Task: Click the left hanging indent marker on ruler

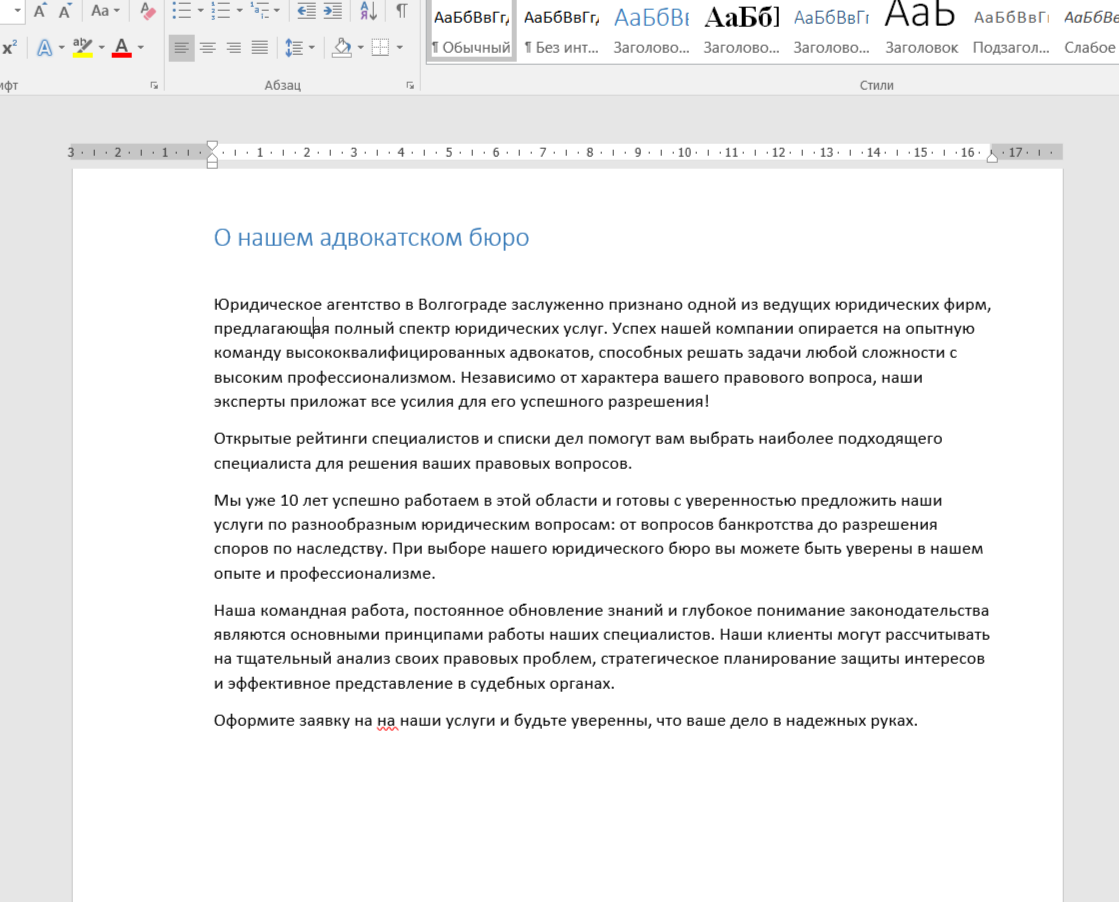Action: point(212,158)
